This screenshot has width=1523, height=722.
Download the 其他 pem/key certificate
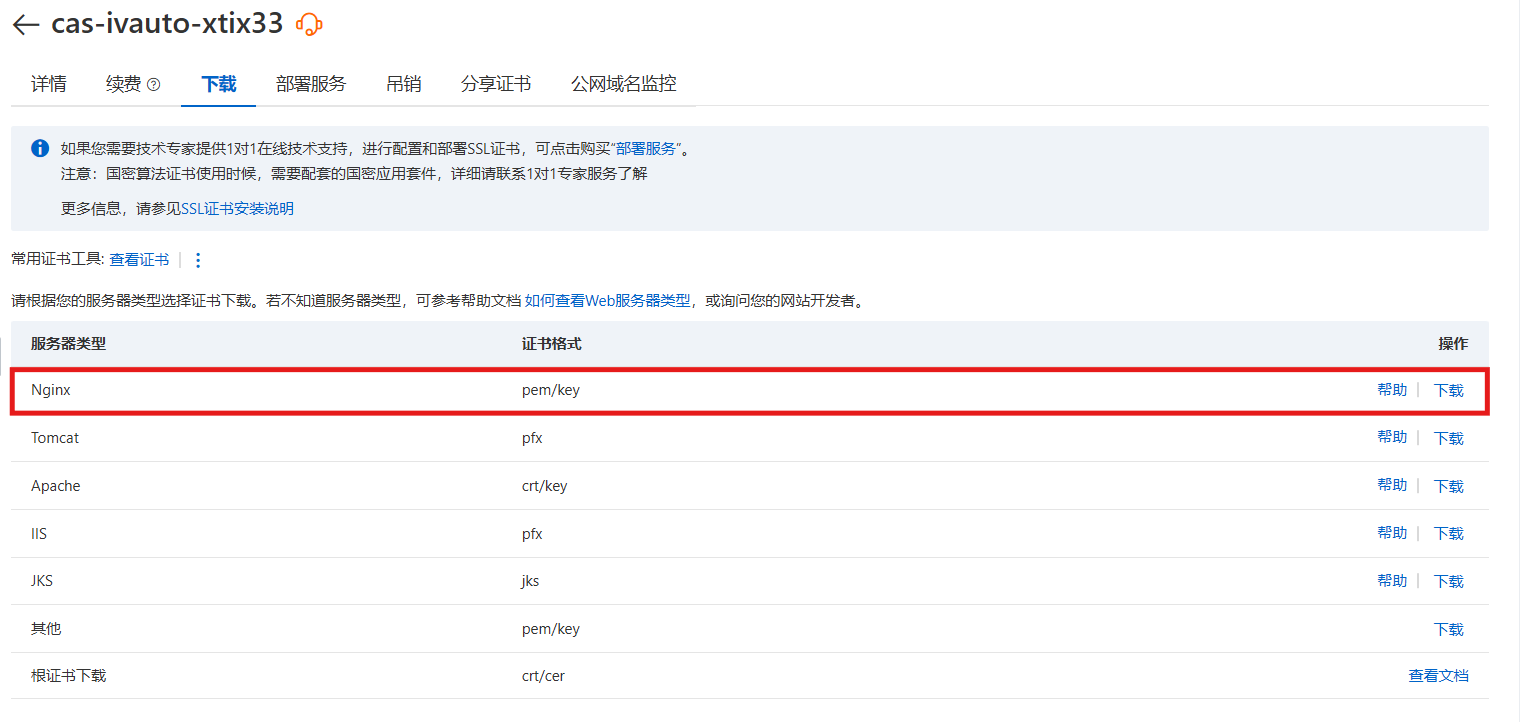click(x=1448, y=629)
